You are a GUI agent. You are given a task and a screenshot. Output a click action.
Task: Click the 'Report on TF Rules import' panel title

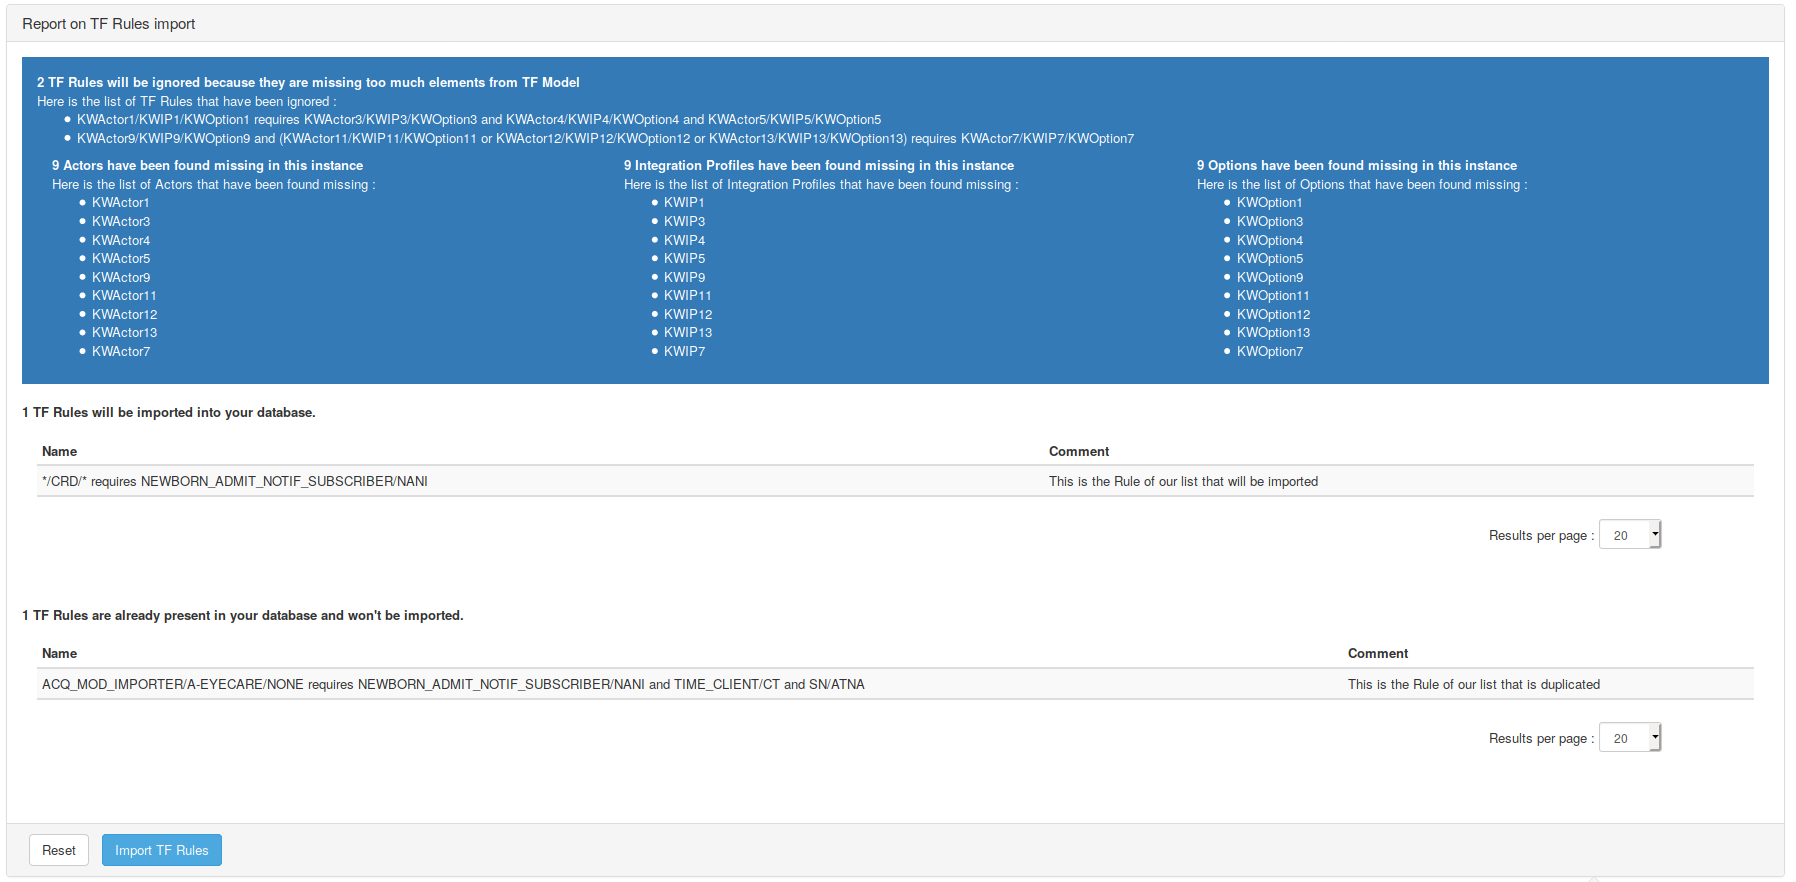pos(109,24)
